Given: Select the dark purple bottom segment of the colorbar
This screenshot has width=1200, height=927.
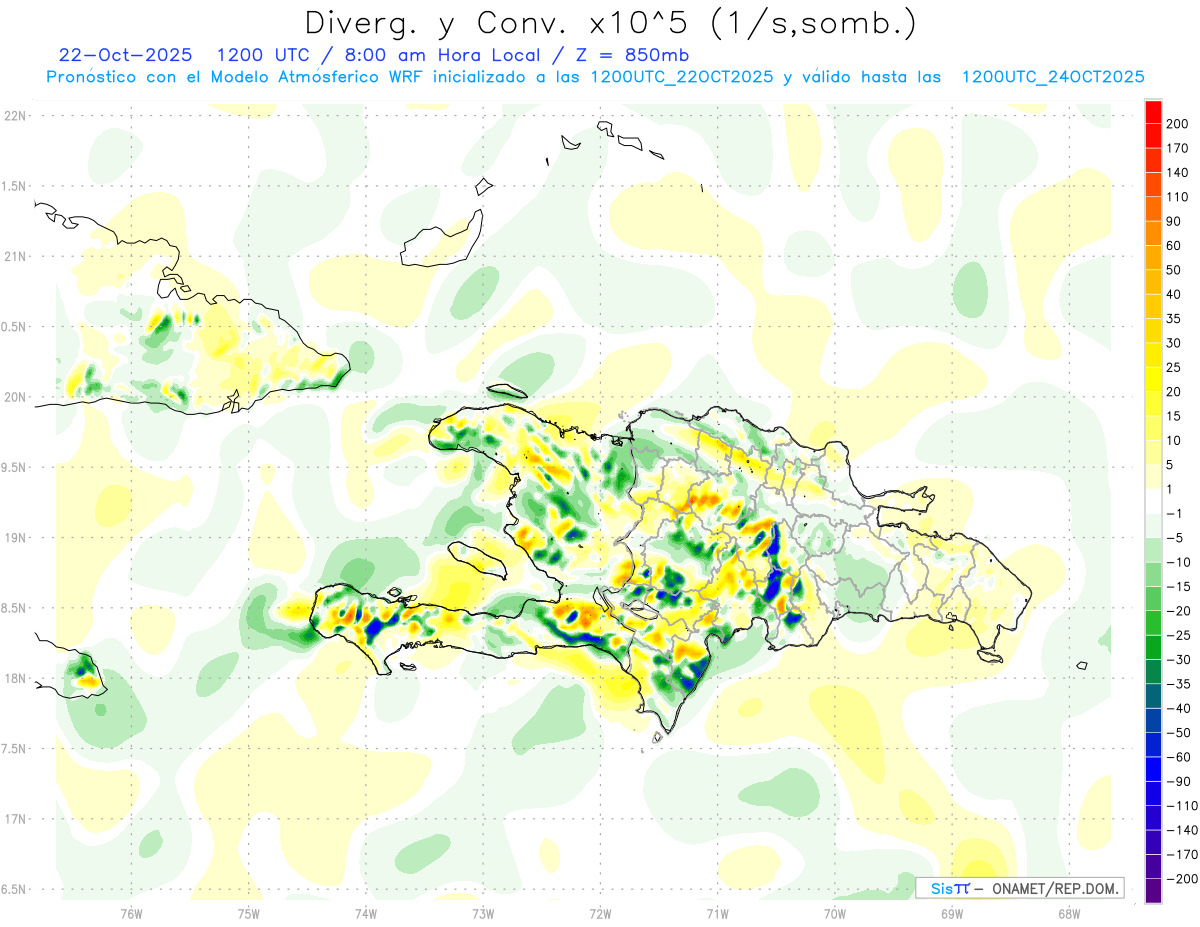Looking at the screenshot, I should (x=1154, y=892).
